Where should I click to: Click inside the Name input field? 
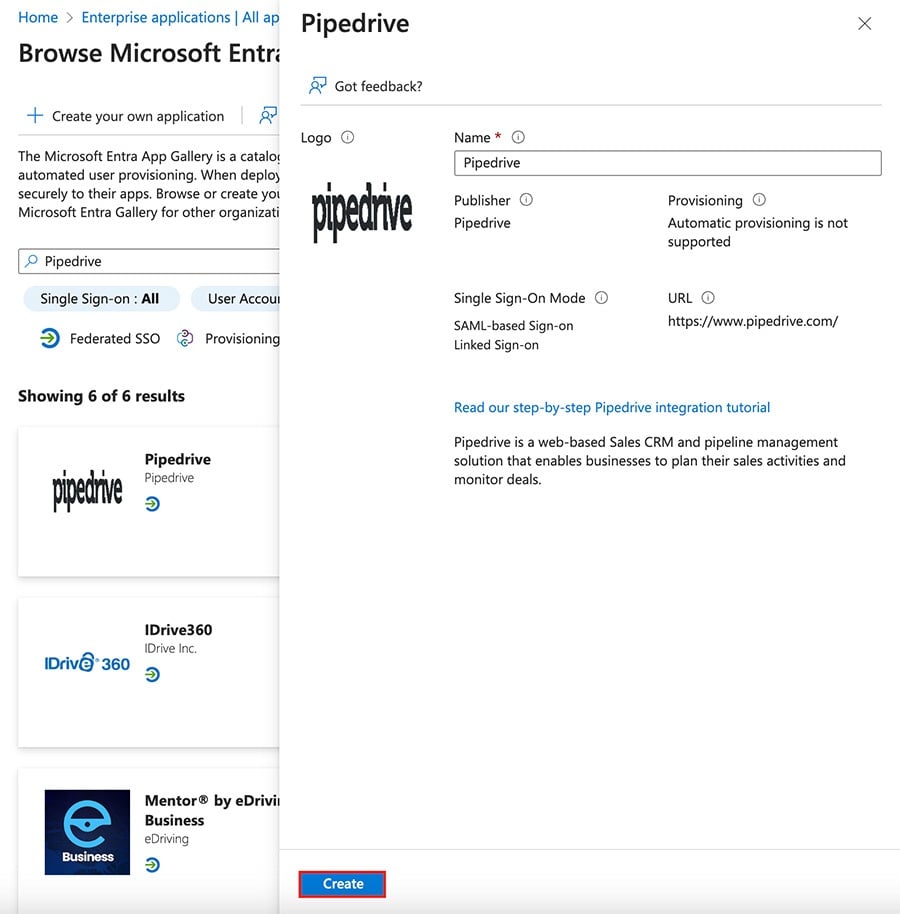pyautogui.click(x=667, y=162)
